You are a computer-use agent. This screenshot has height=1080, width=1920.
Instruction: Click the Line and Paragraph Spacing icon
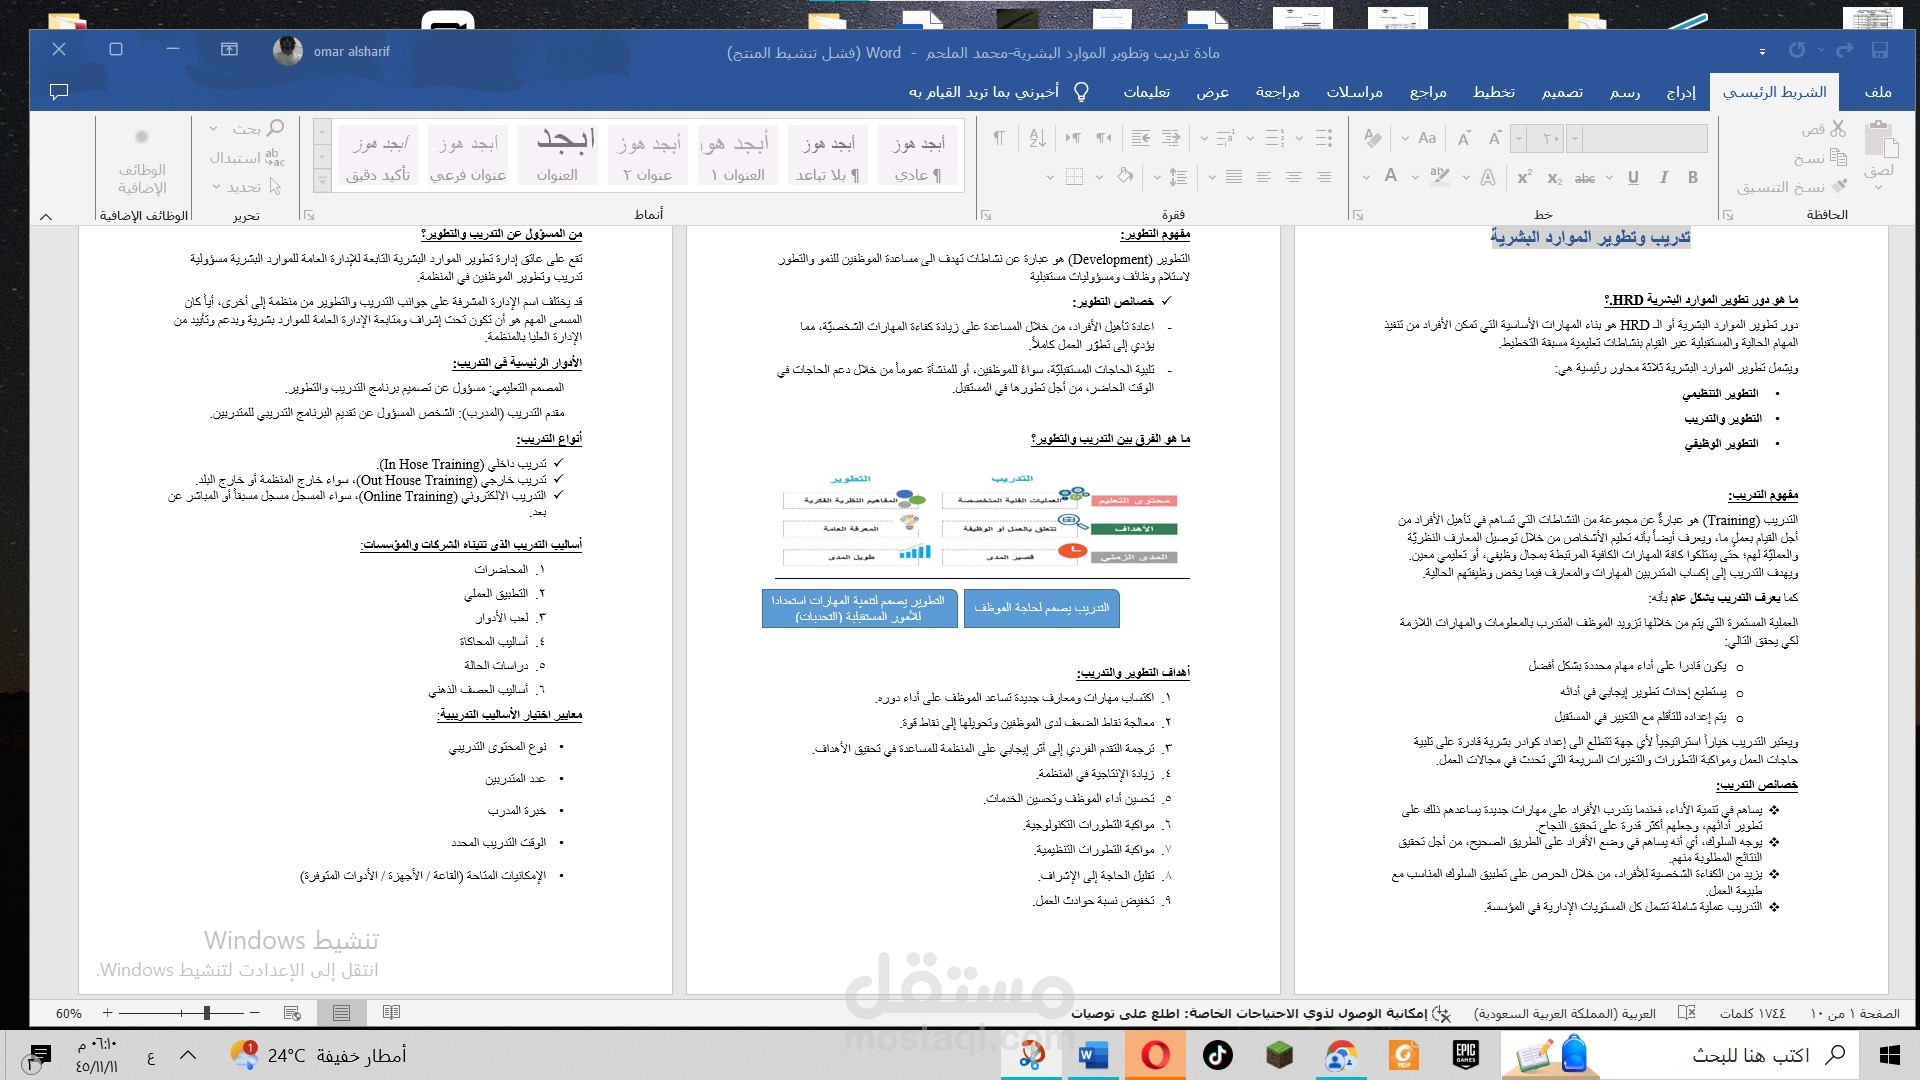(1178, 177)
